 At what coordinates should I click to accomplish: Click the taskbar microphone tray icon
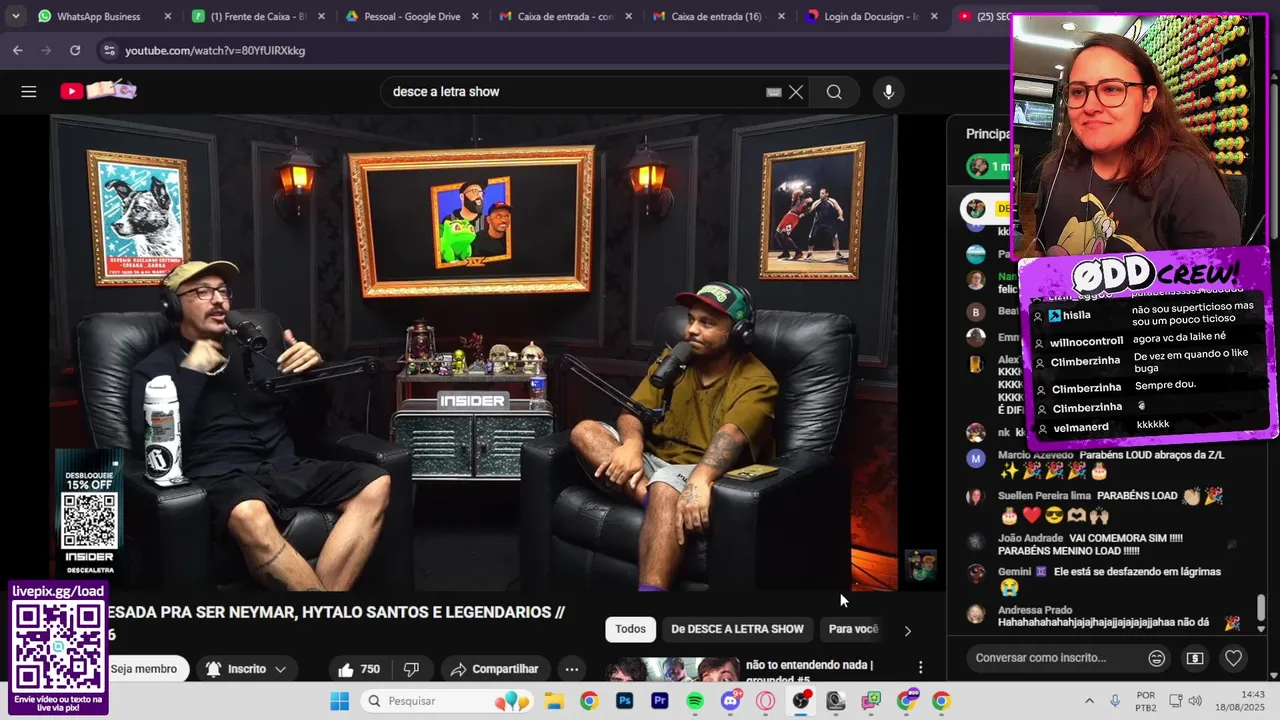[x=1115, y=701]
